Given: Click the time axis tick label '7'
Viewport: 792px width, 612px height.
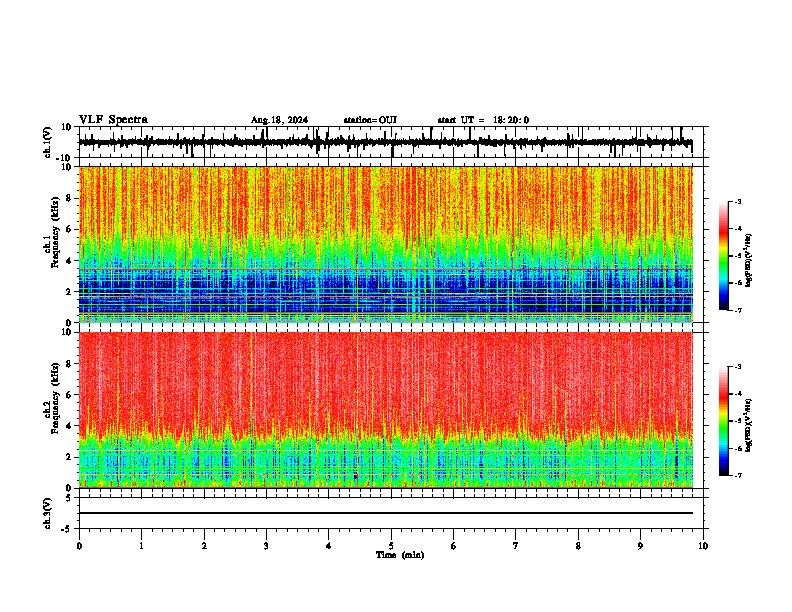Looking at the screenshot, I should (x=516, y=546).
